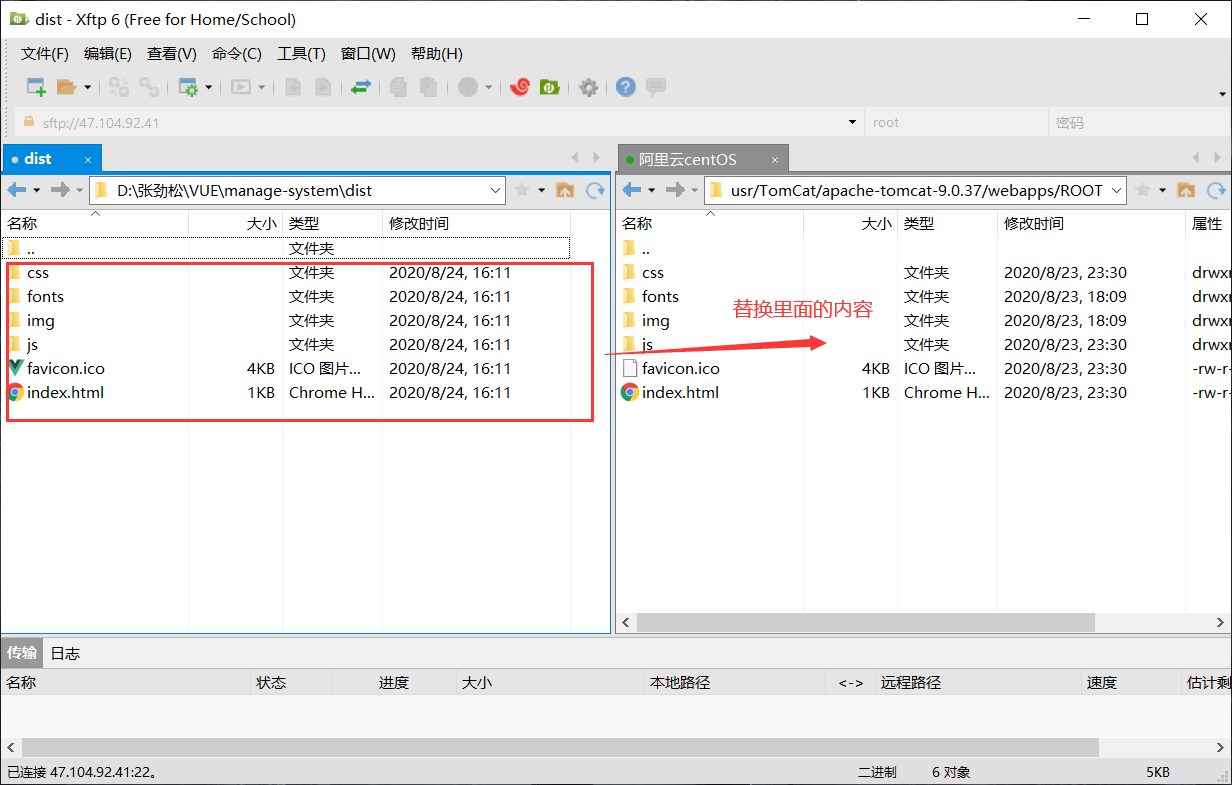Expand the remote path combo box dropdown

[x=1117, y=190]
